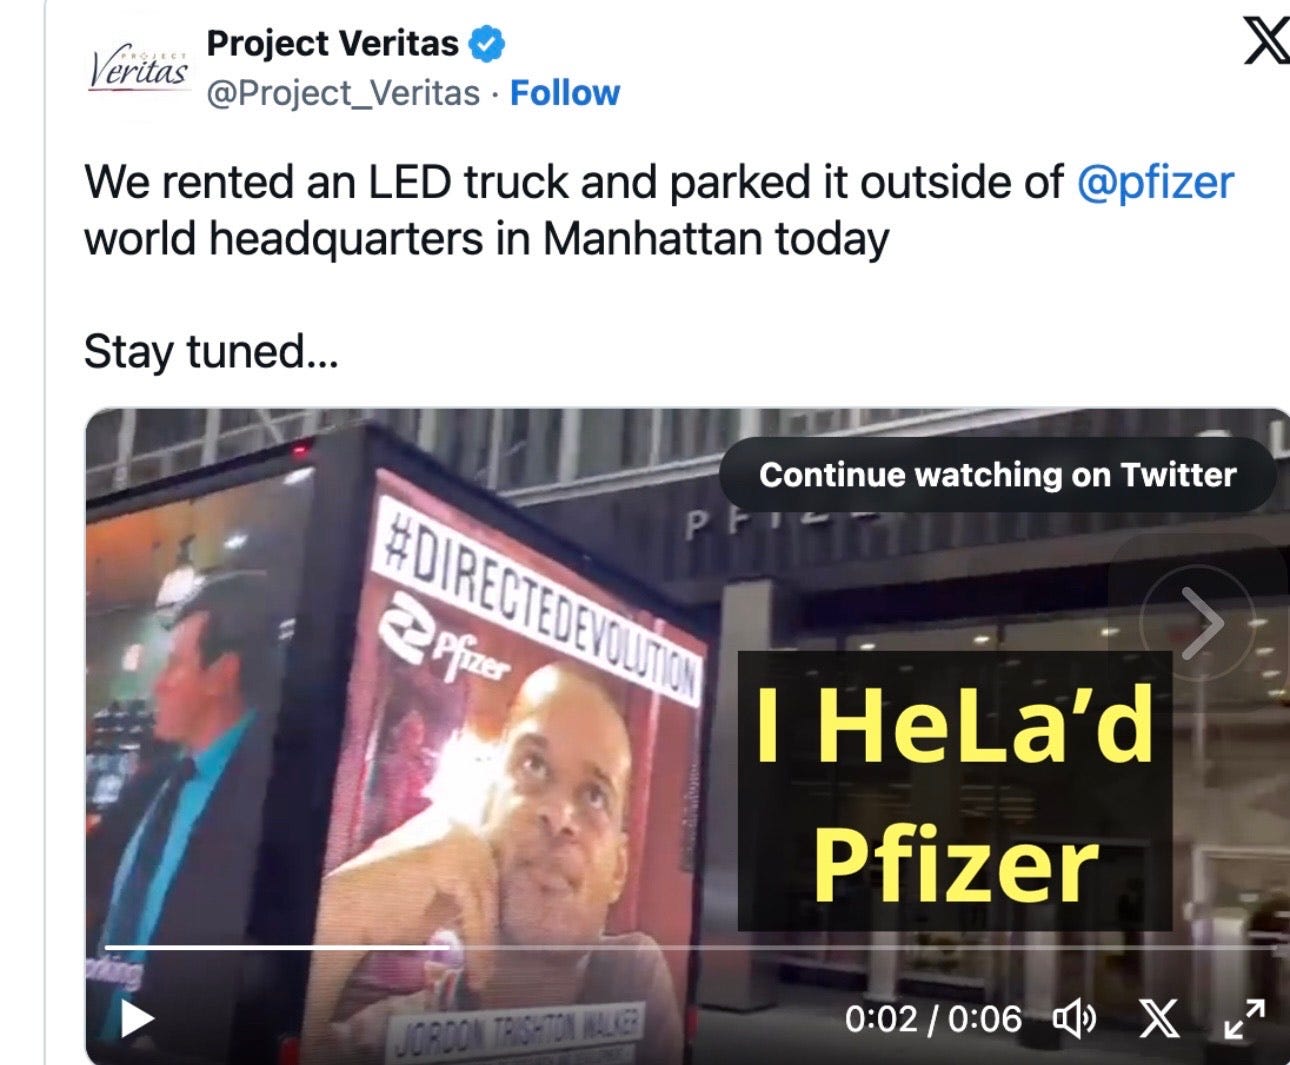Follow the Project Veritas account
The height and width of the screenshot is (1065, 1290).
(x=565, y=93)
